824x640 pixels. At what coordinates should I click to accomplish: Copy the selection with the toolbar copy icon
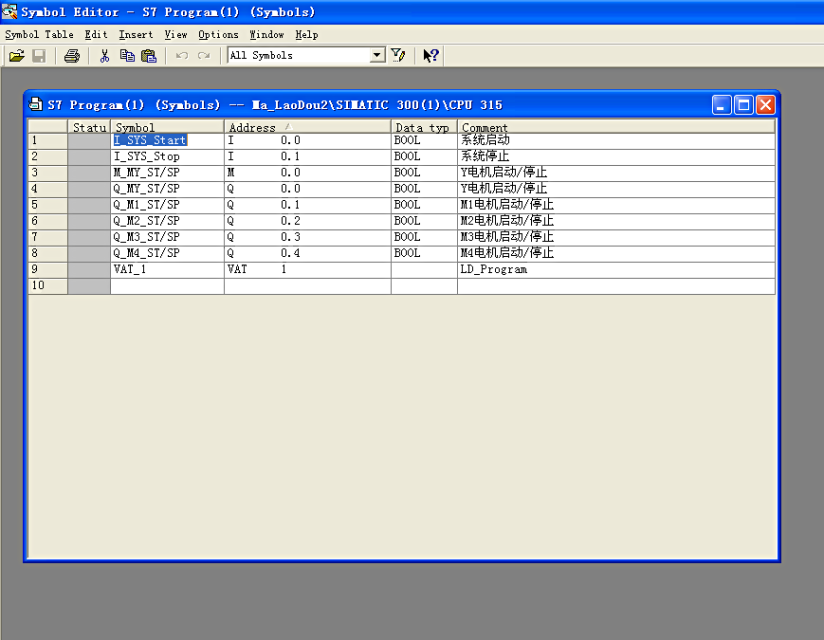pyautogui.click(x=127, y=56)
